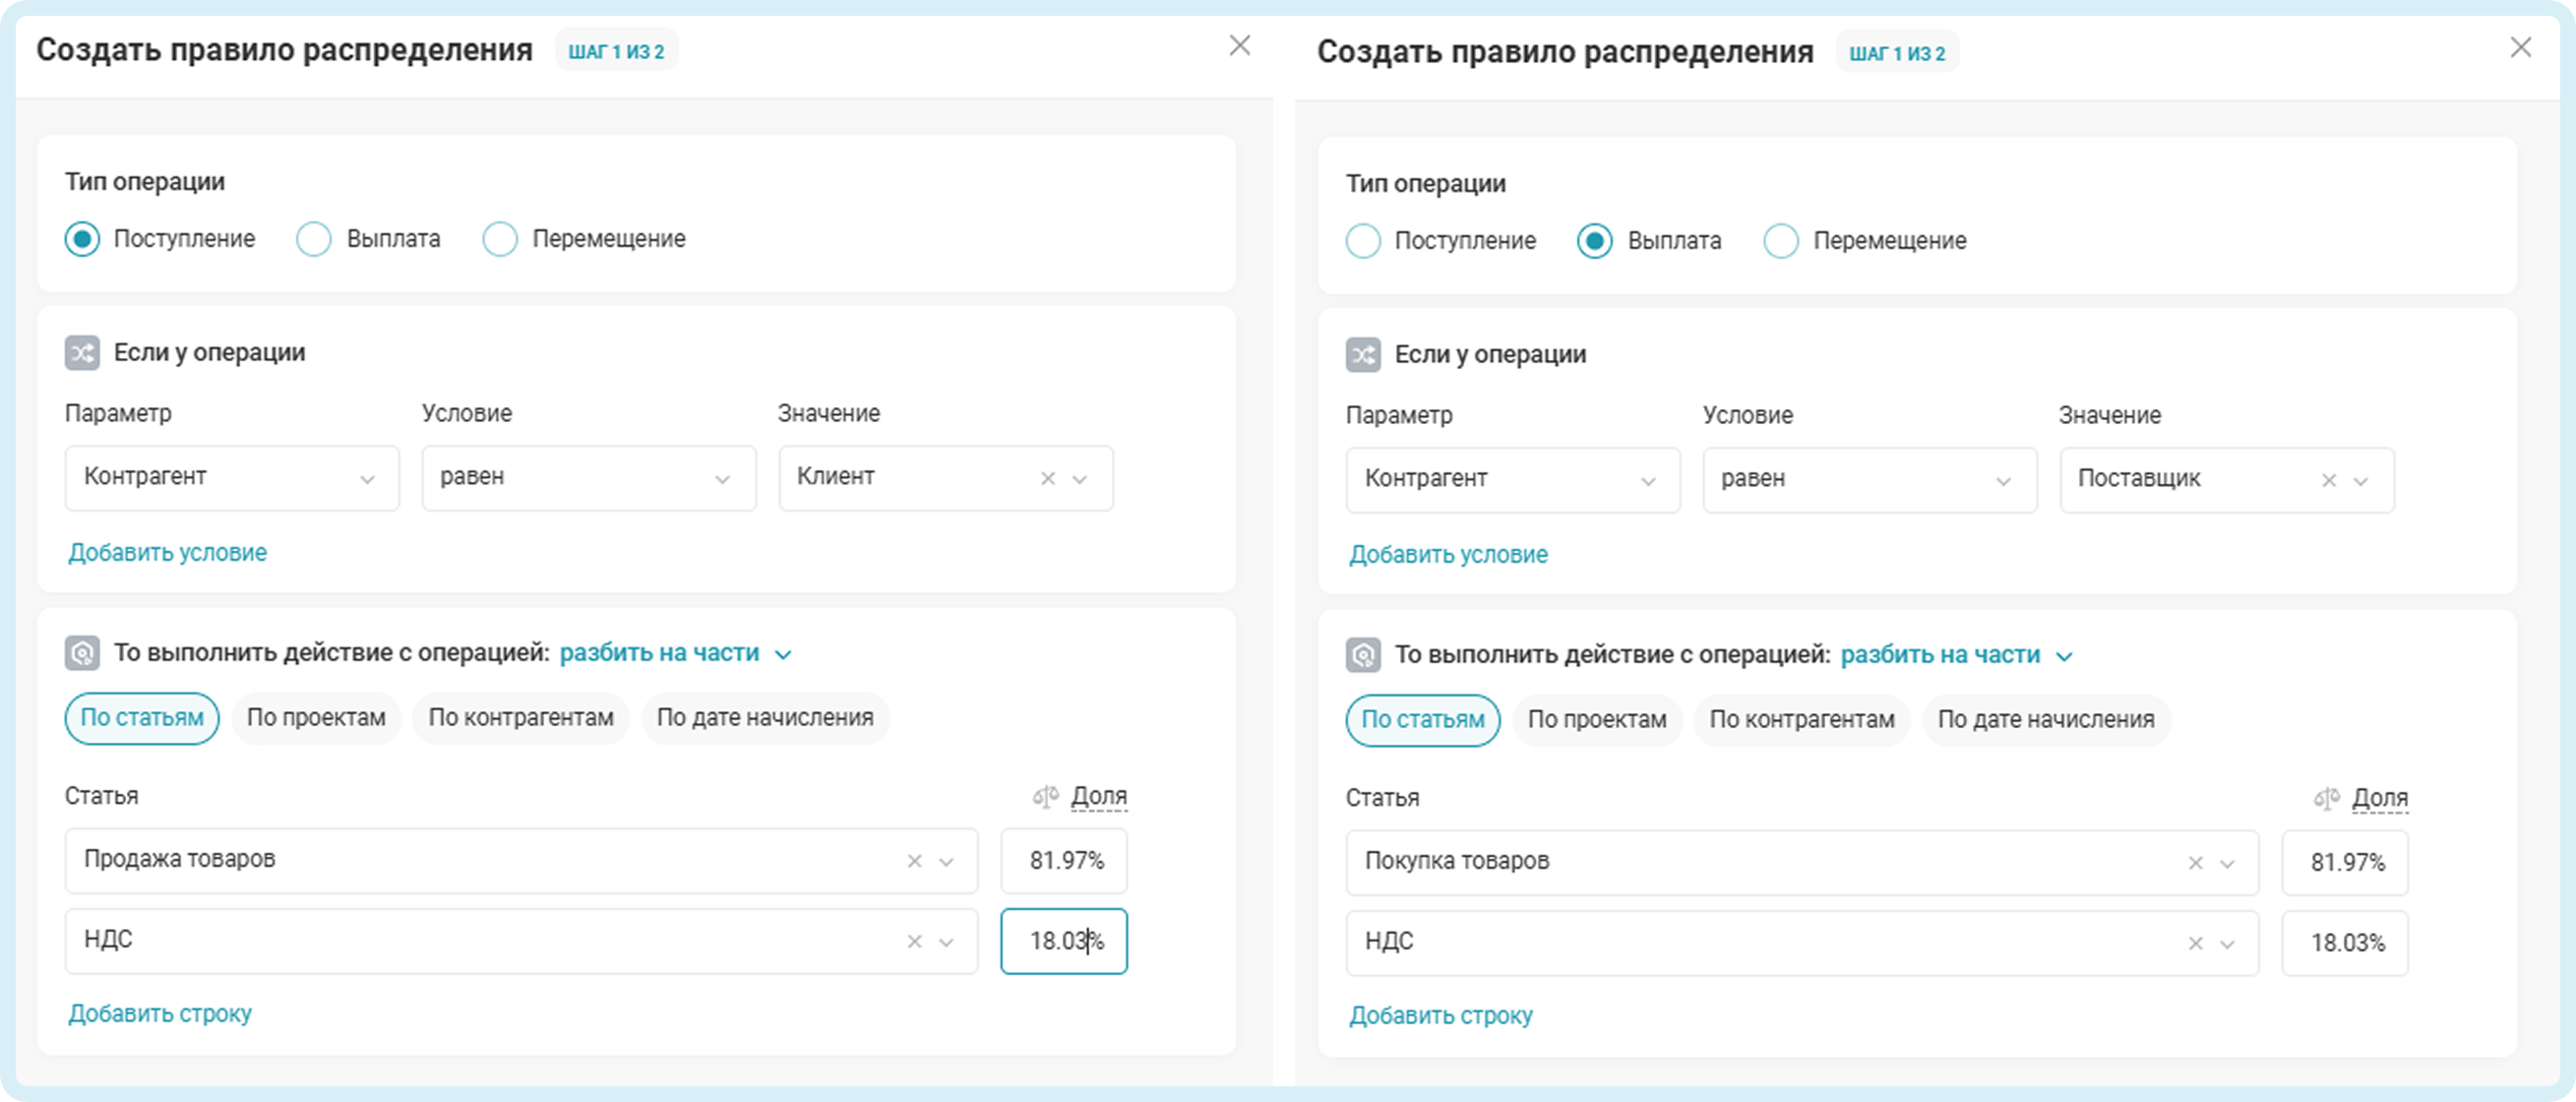Click 18.03% share field in right panel

[x=2345, y=943]
